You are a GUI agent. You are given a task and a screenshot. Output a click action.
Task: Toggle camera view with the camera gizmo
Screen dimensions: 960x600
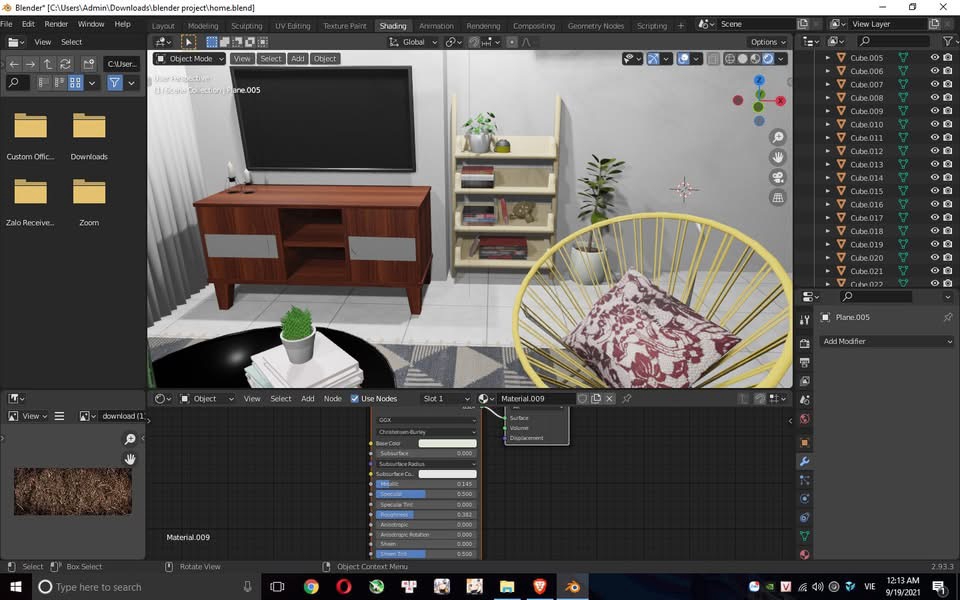[778, 177]
